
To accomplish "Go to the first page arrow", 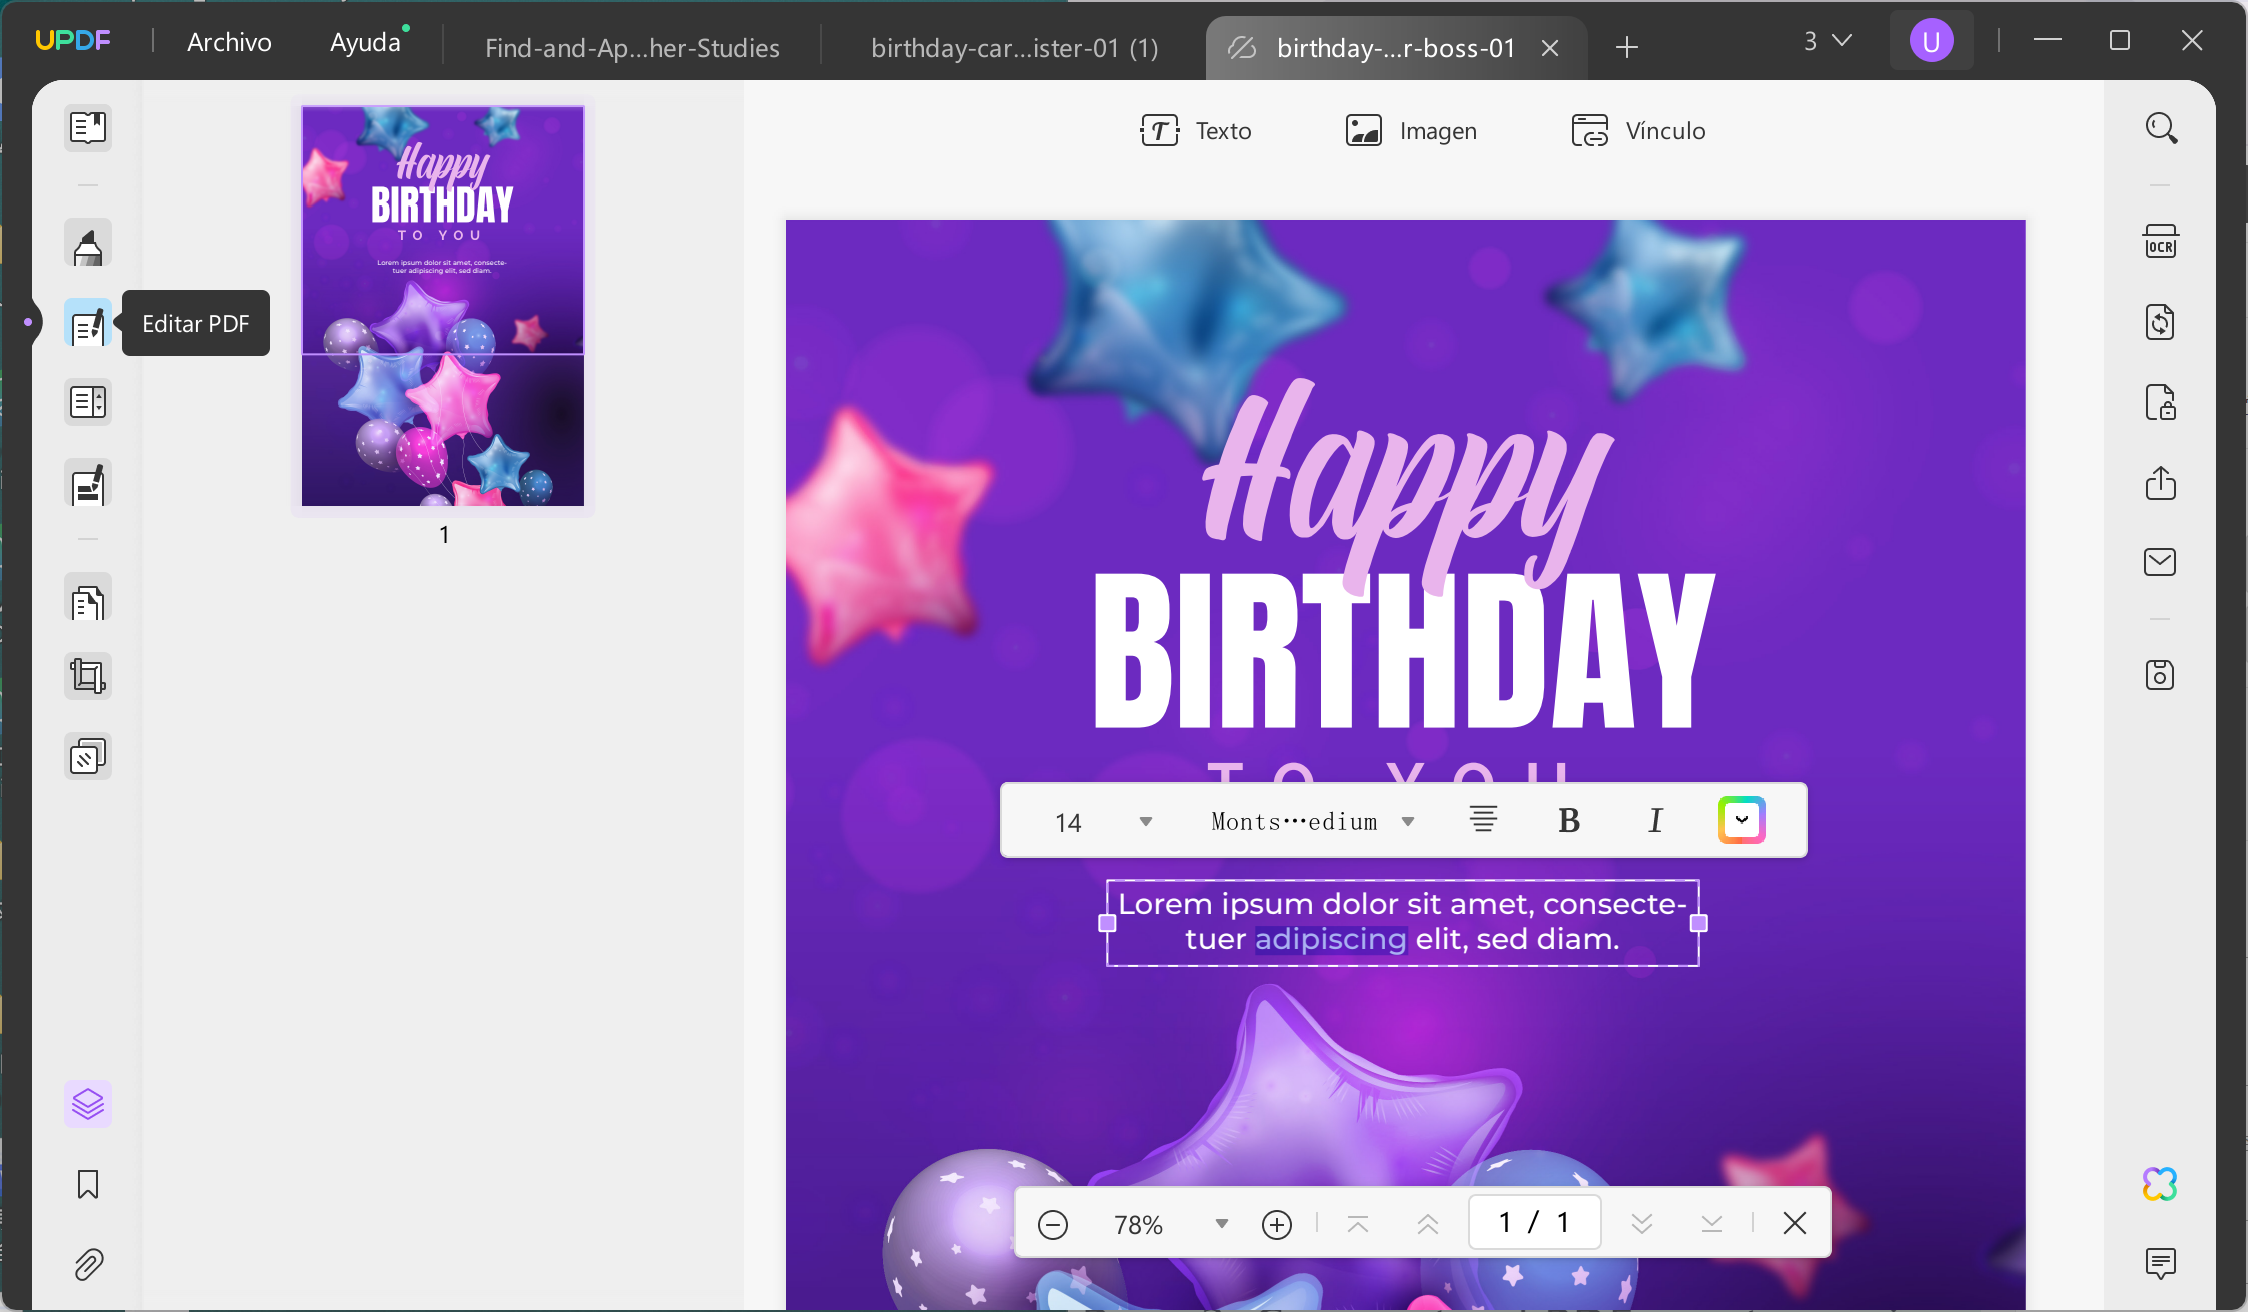I will (x=1358, y=1224).
